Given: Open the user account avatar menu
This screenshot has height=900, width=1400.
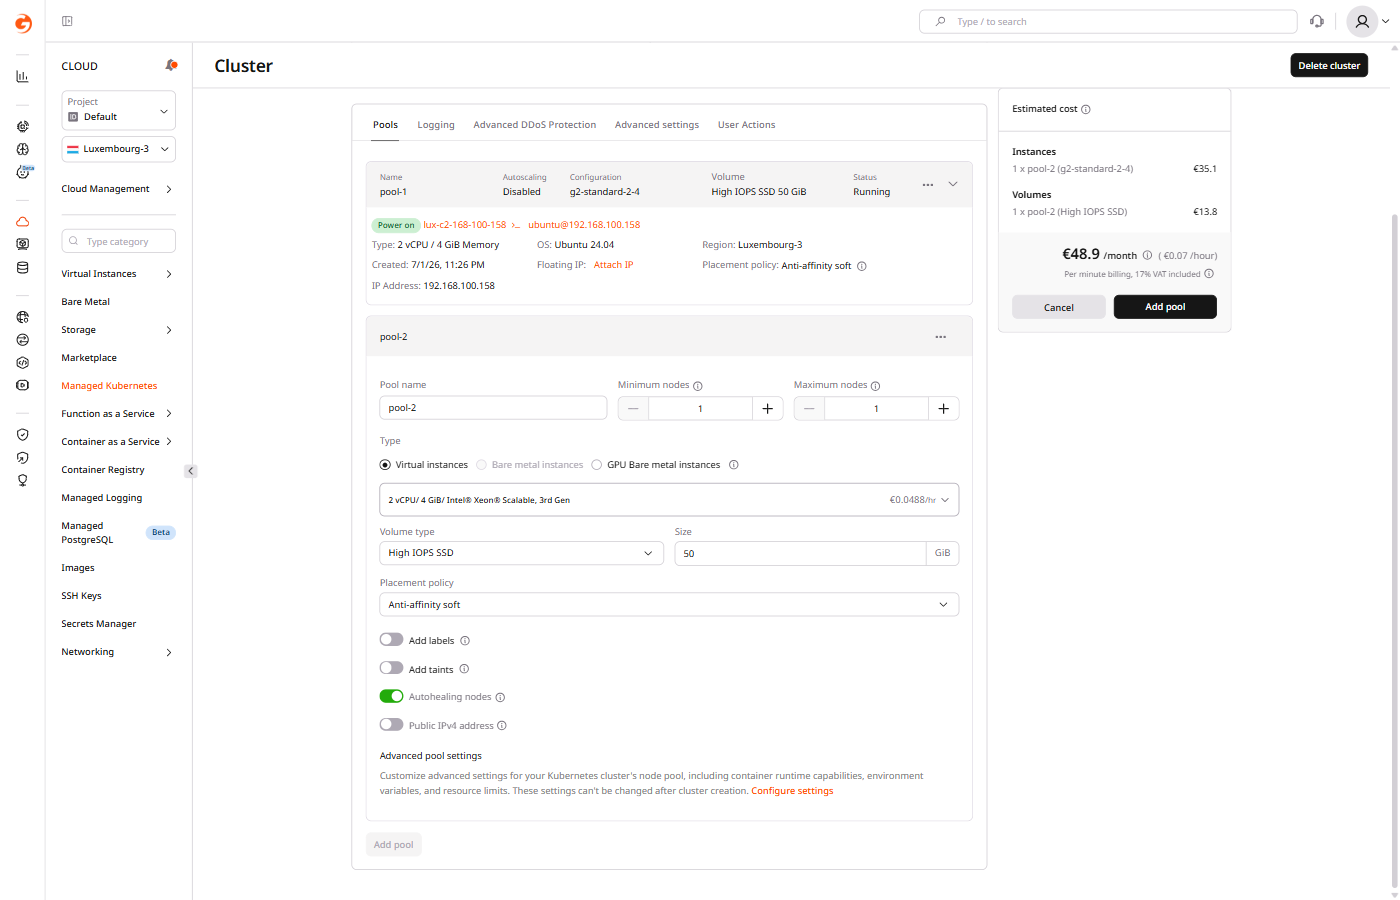Looking at the screenshot, I should click(x=1368, y=21).
